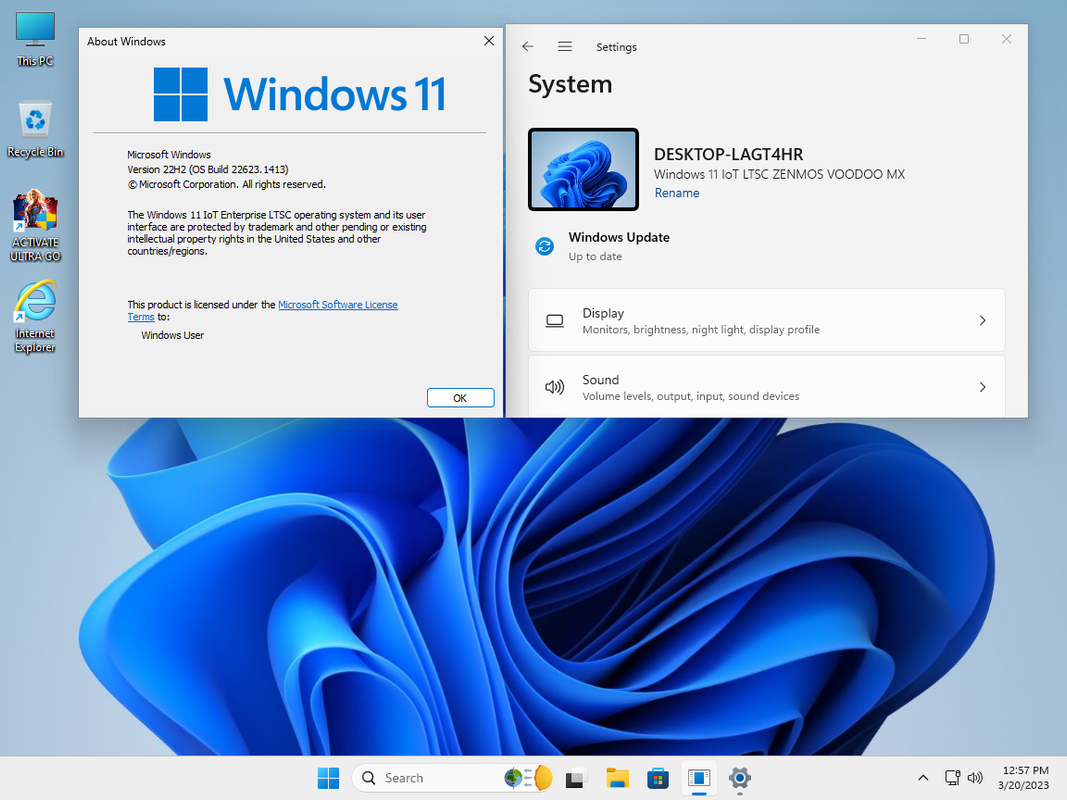The width and height of the screenshot is (1067, 800).
Task: Click the network status tray icon
Action: pyautogui.click(x=952, y=778)
